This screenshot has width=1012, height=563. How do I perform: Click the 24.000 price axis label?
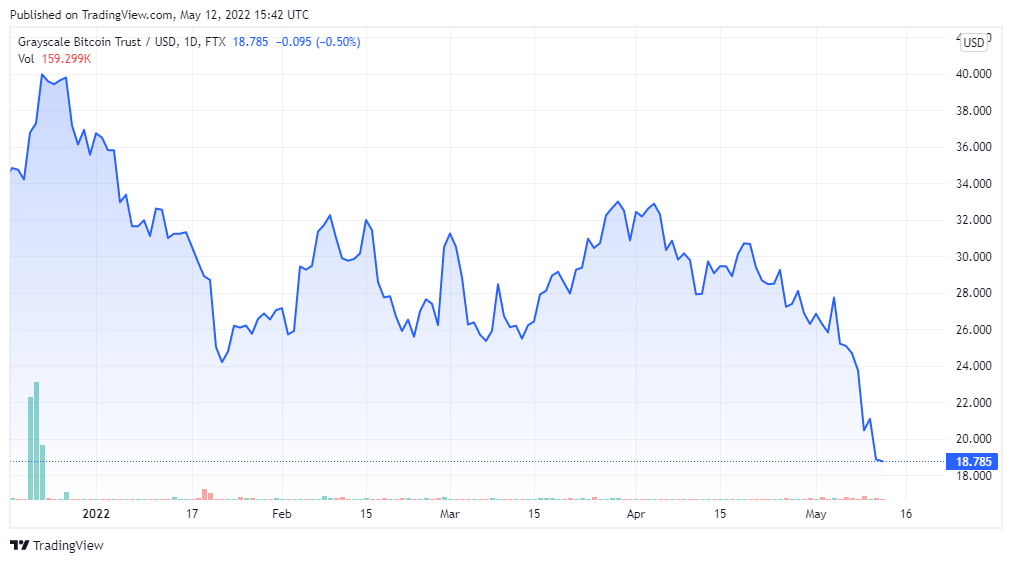(x=973, y=365)
